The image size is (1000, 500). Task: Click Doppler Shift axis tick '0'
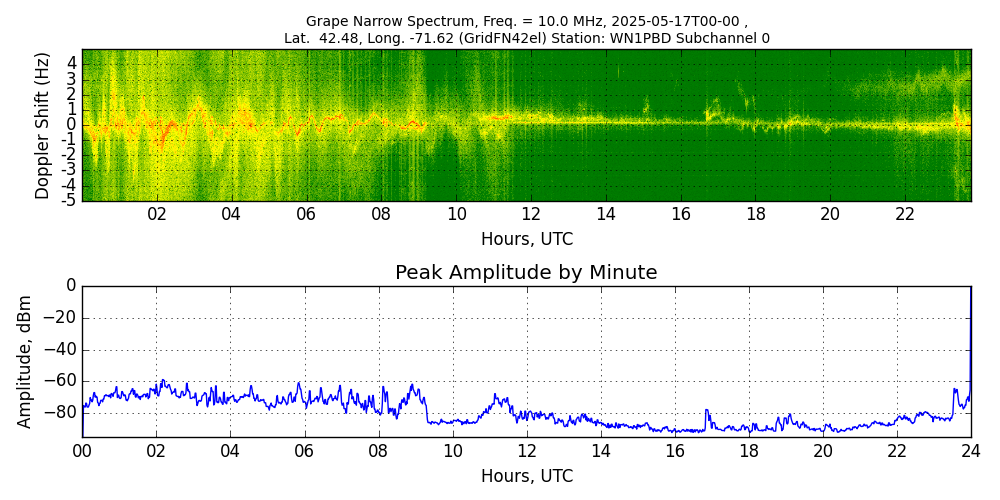coord(73,125)
